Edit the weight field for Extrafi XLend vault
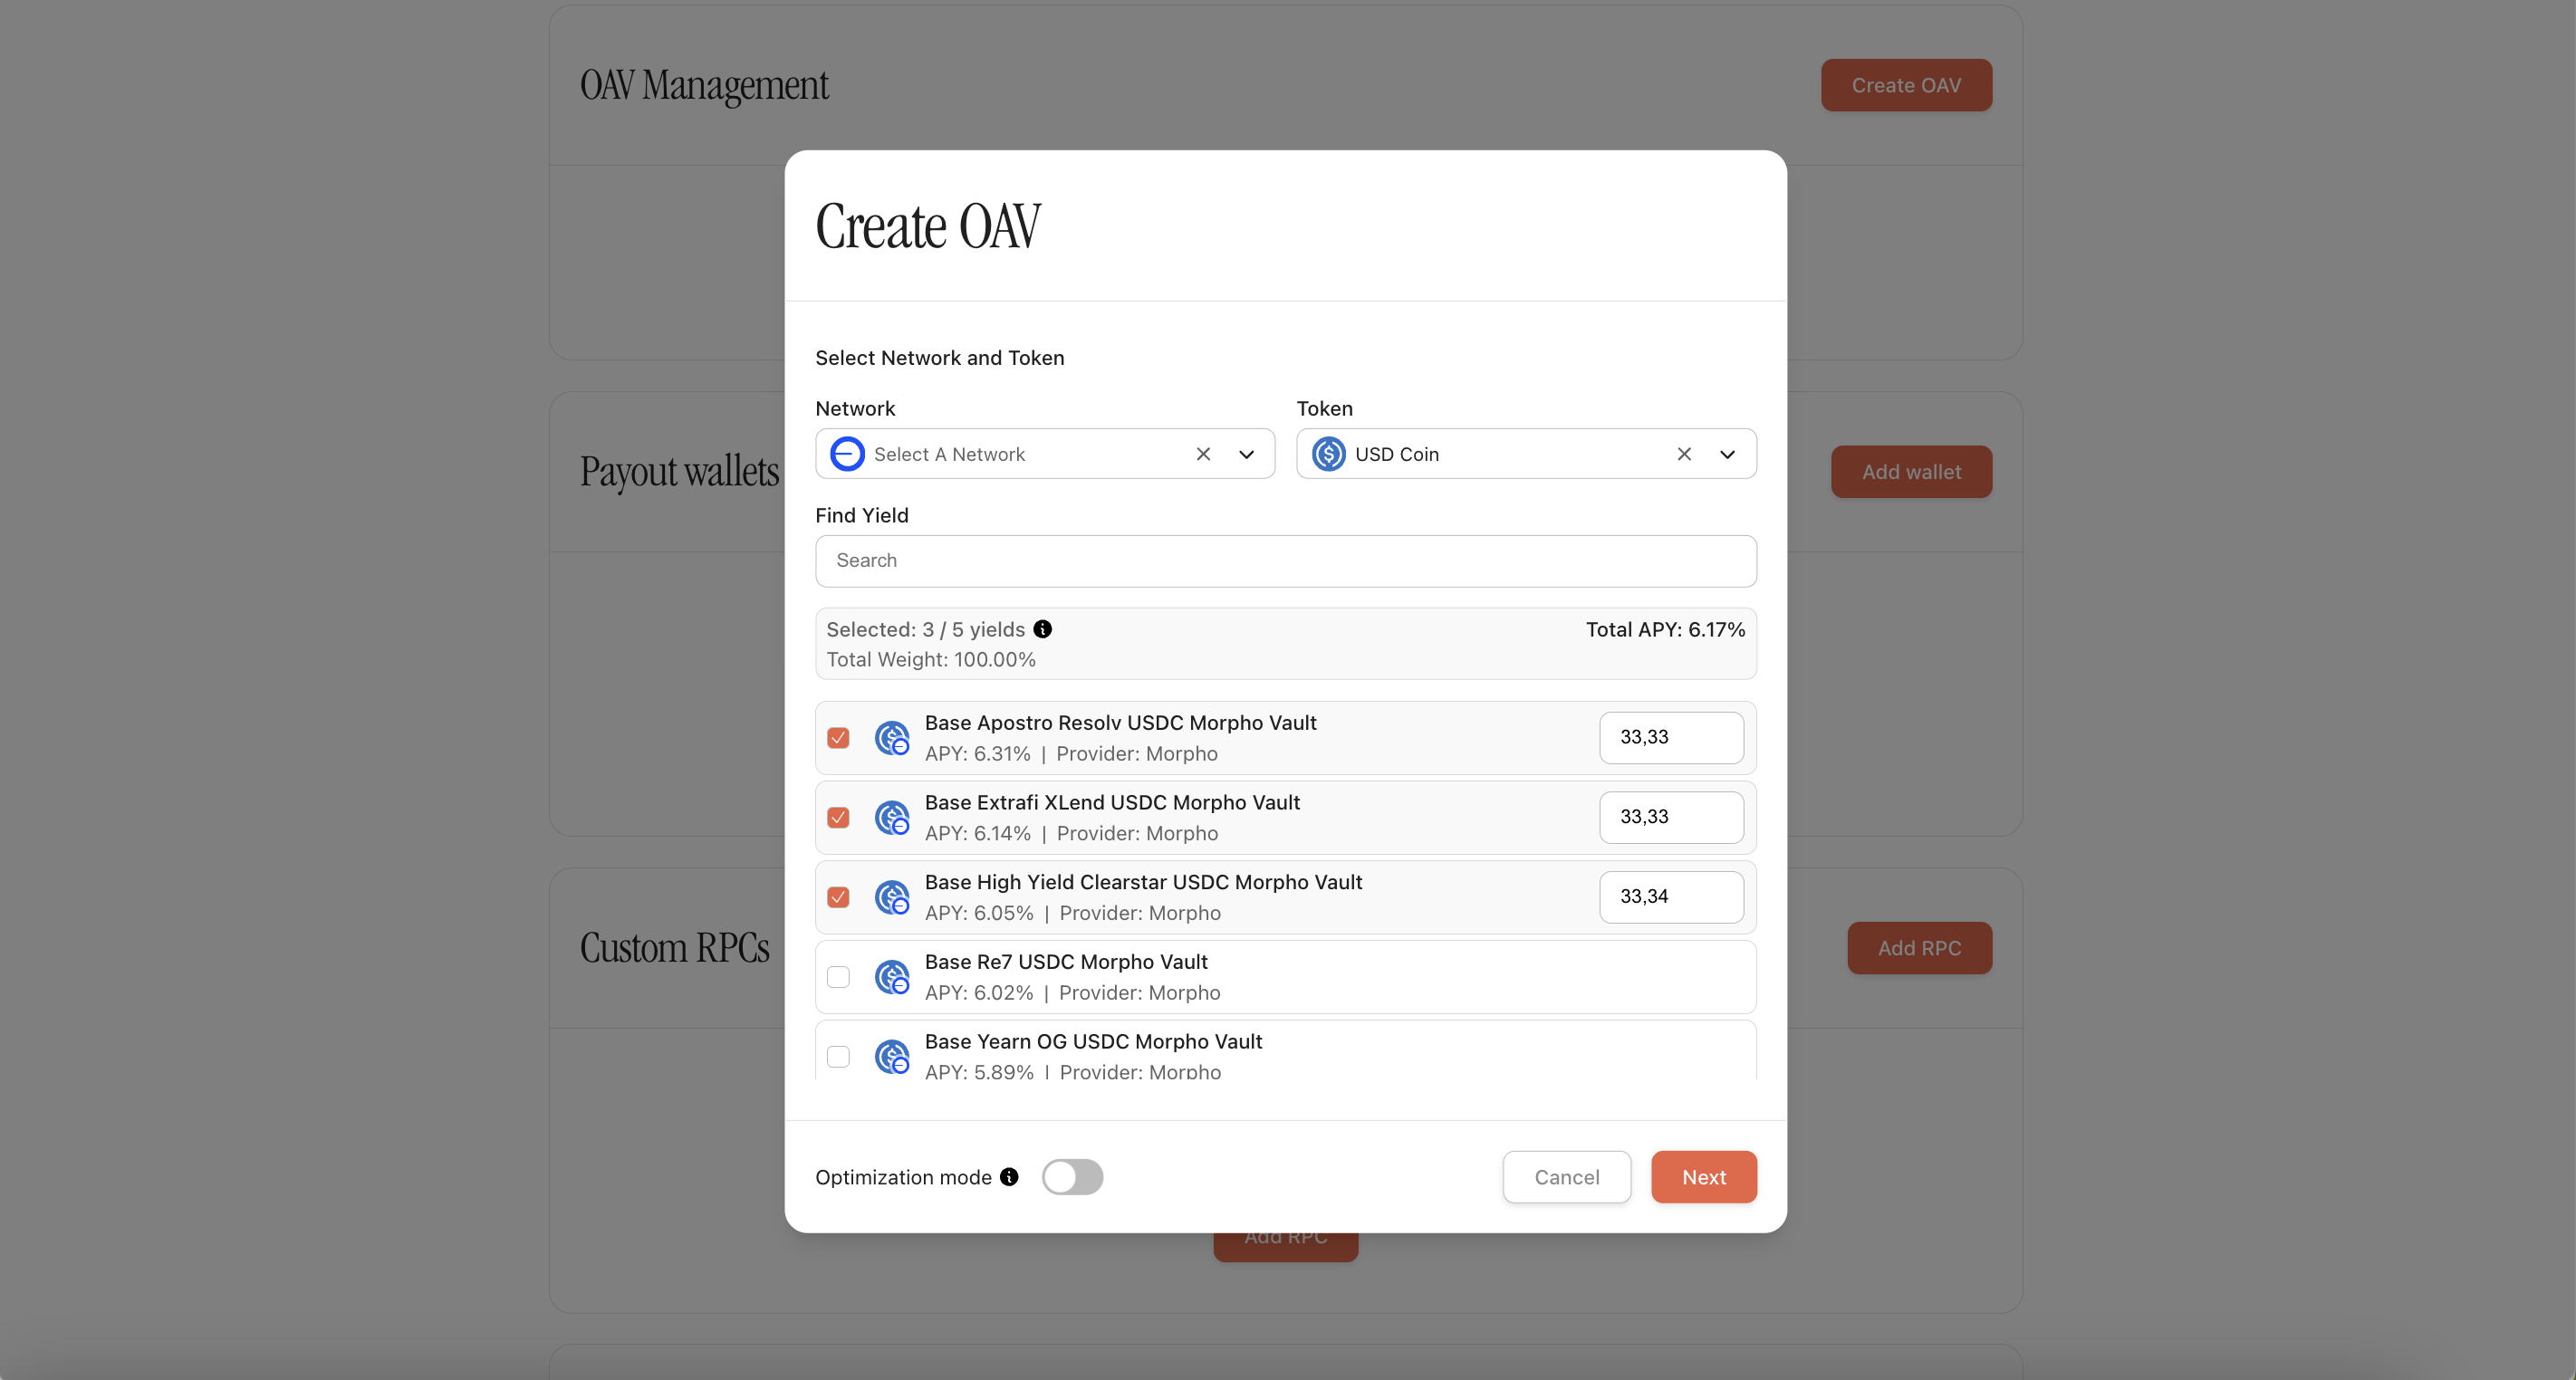The height and width of the screenshot is (1380, 2576). point(1671,818)
